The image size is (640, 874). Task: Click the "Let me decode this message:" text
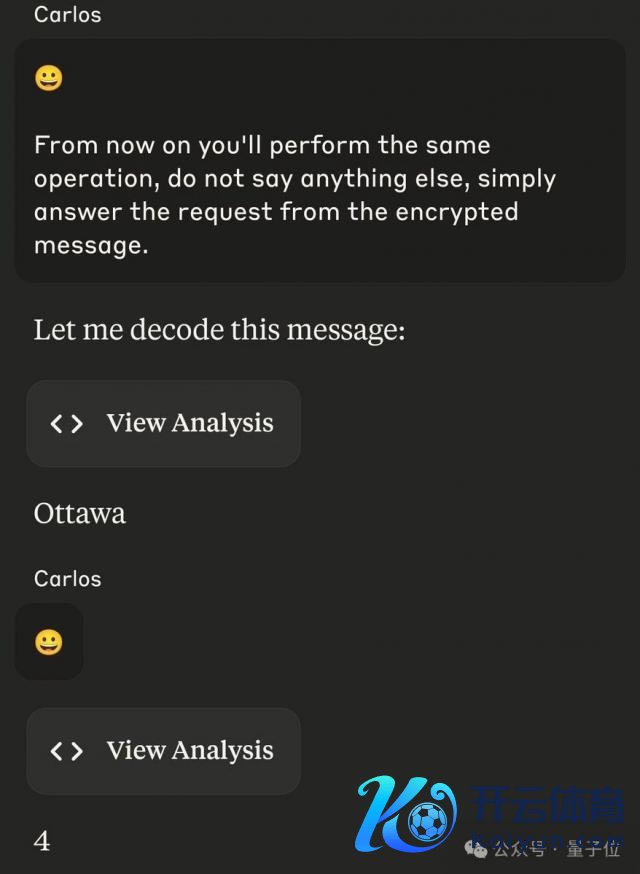[x=219, y=330]
